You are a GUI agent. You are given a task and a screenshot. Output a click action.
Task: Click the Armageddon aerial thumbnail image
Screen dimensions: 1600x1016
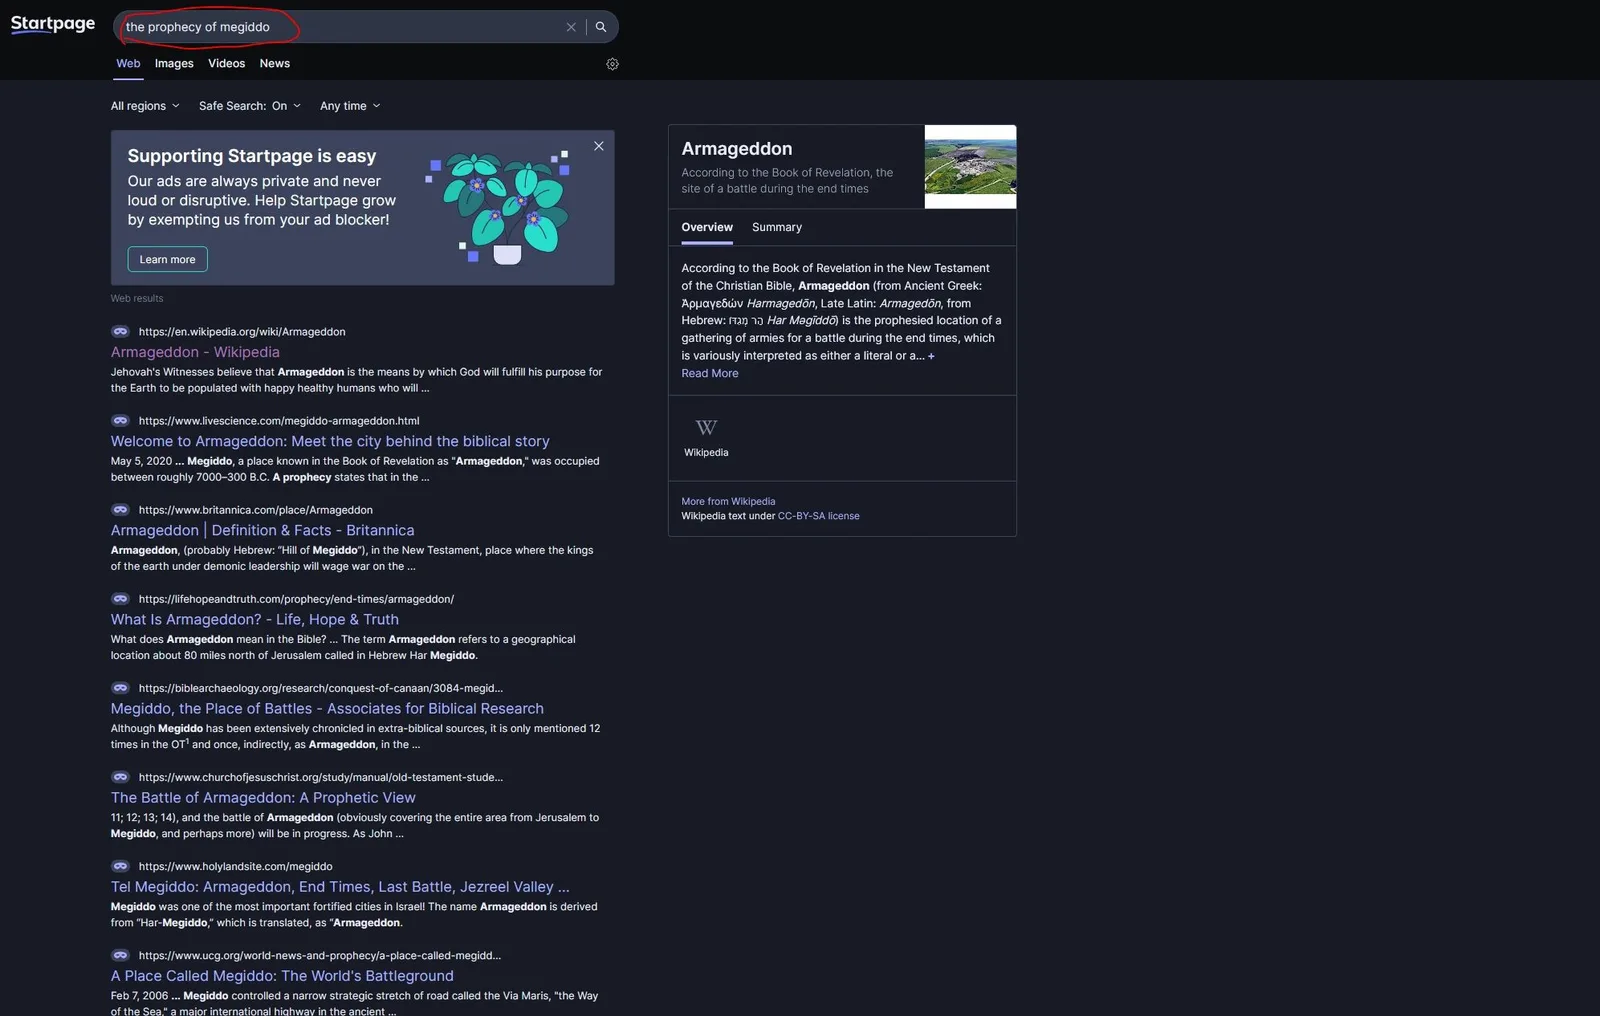point(970,167)
